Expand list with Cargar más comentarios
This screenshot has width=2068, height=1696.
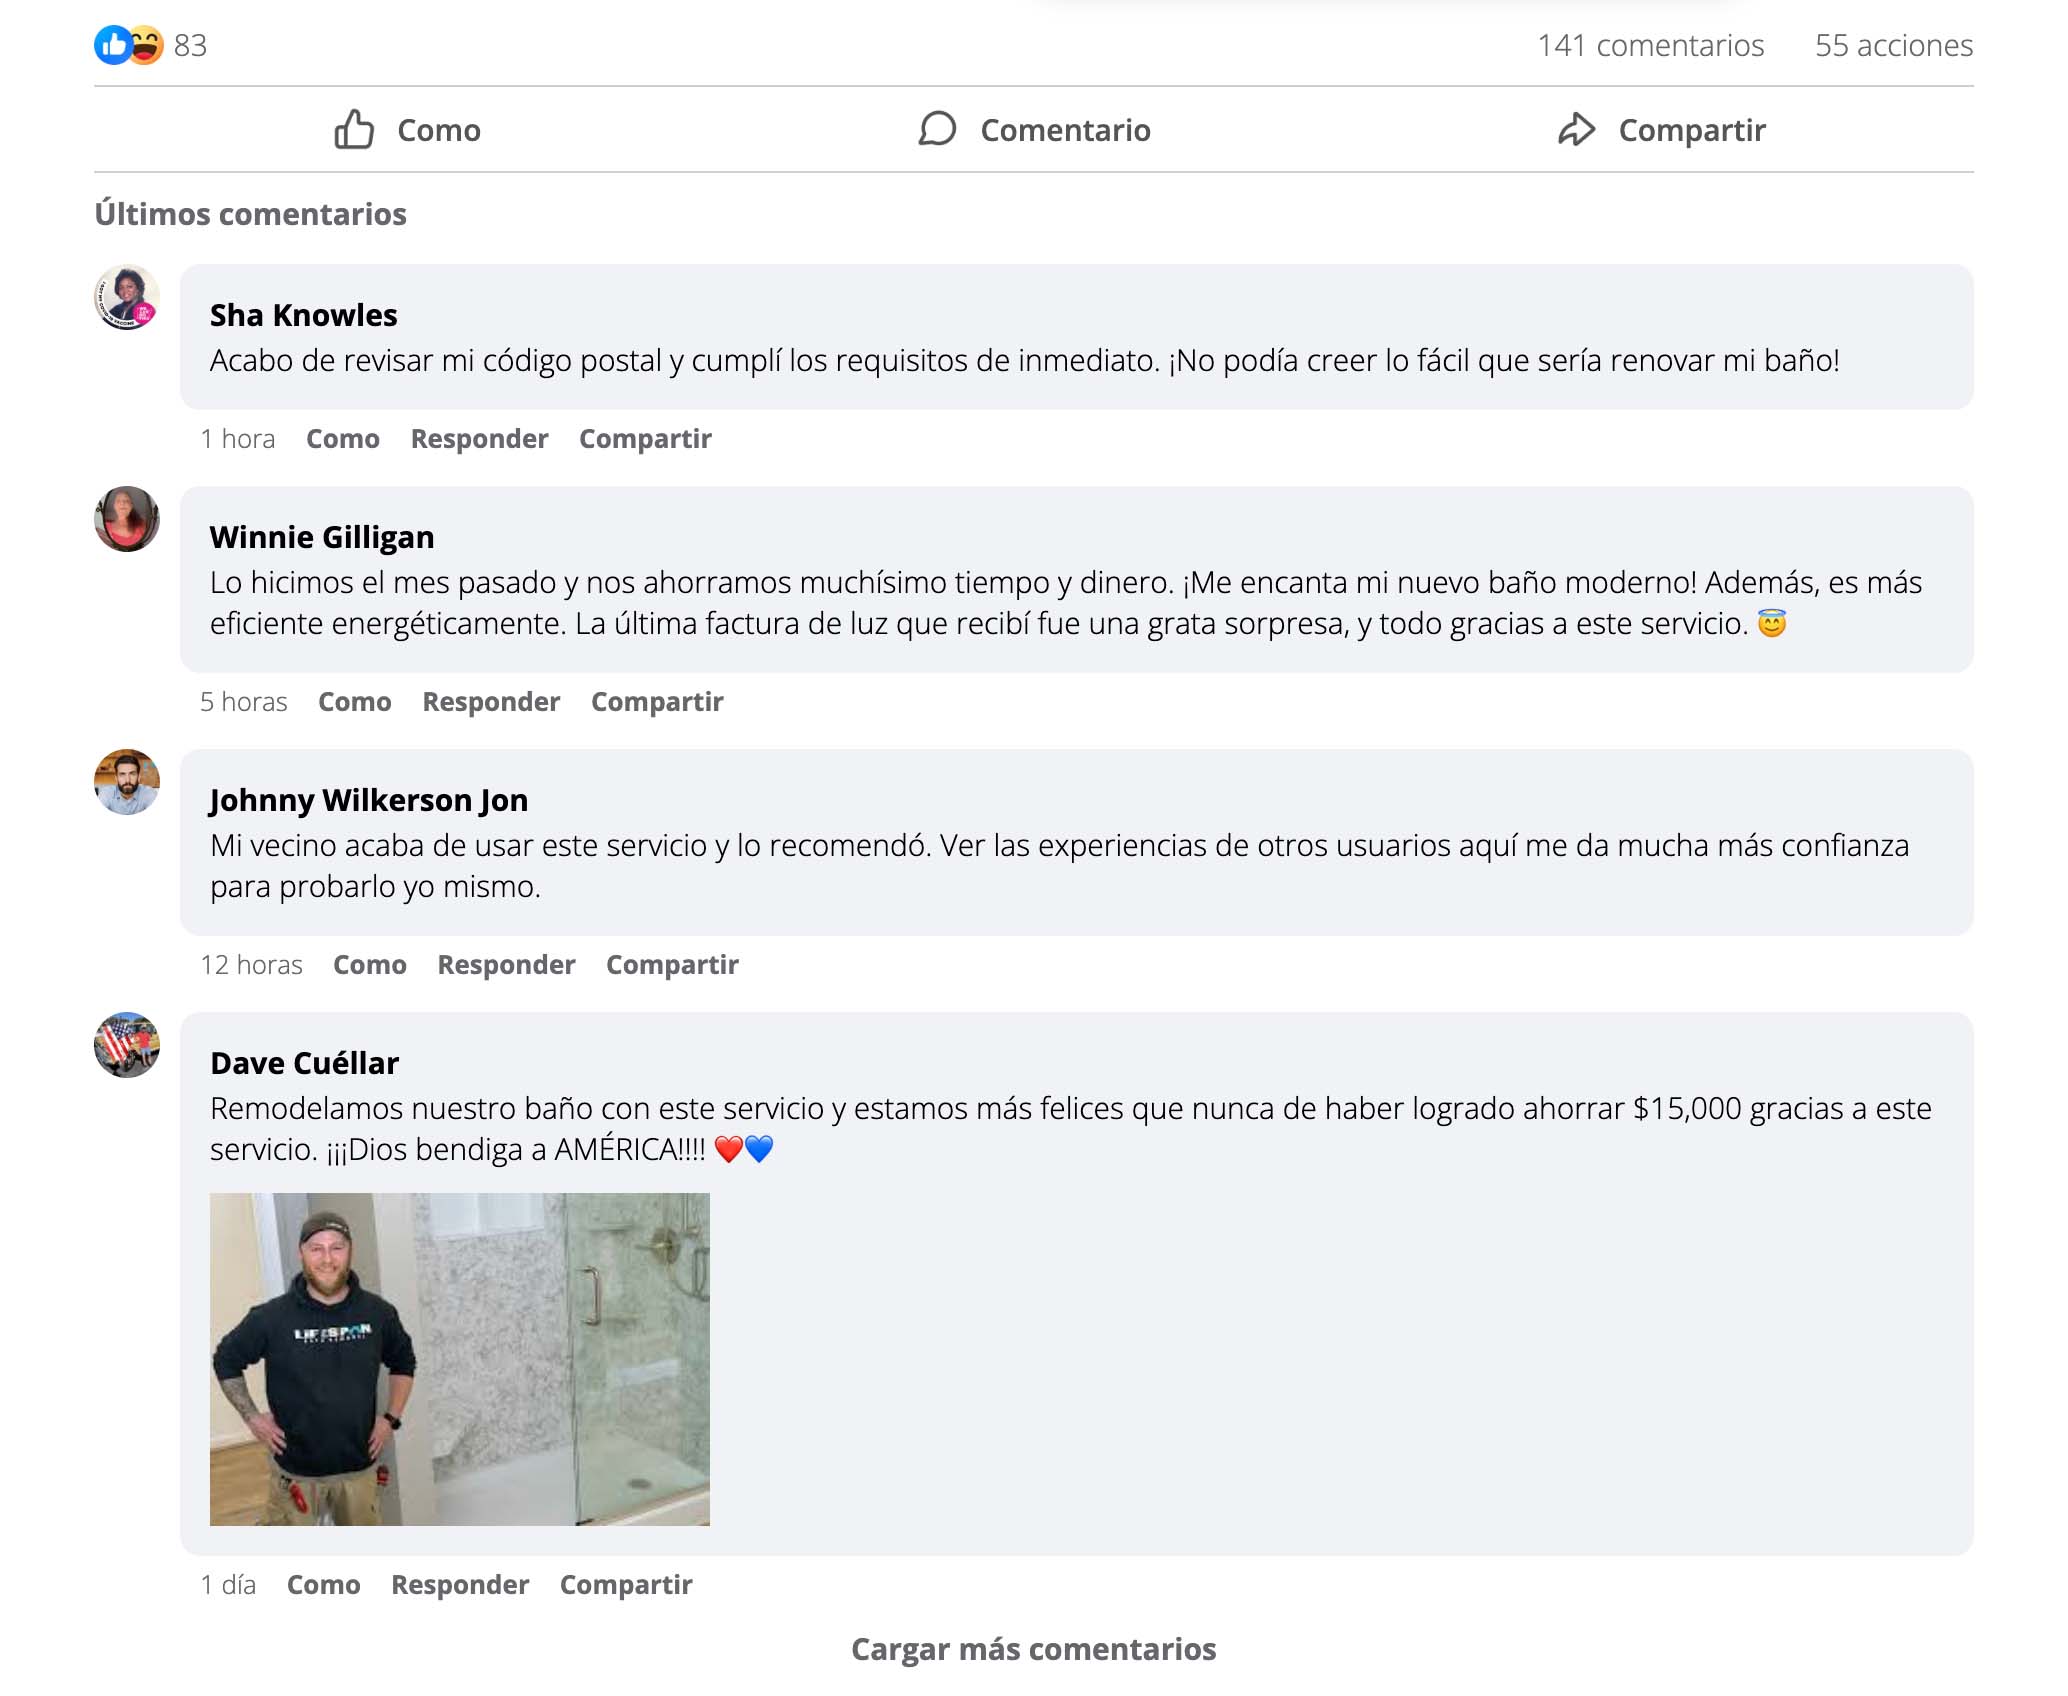point(1033,1649)
